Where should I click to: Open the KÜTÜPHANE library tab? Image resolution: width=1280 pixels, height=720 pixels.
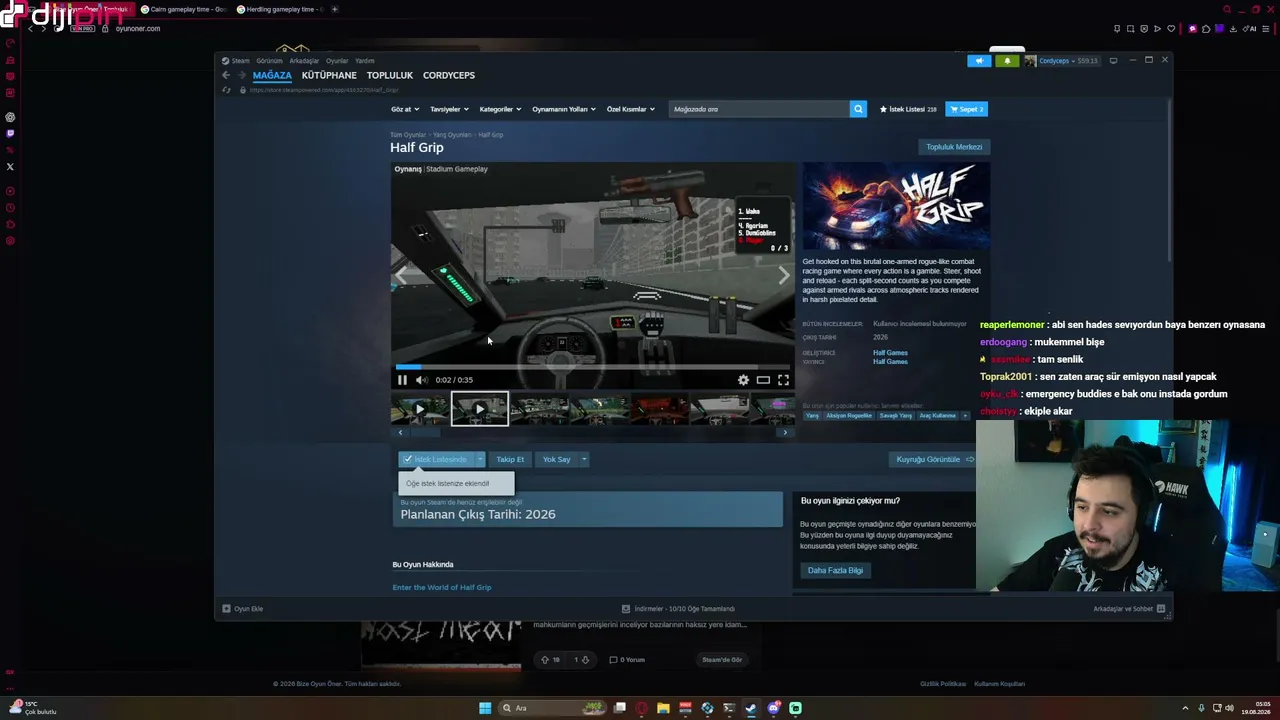coord(329,75)
